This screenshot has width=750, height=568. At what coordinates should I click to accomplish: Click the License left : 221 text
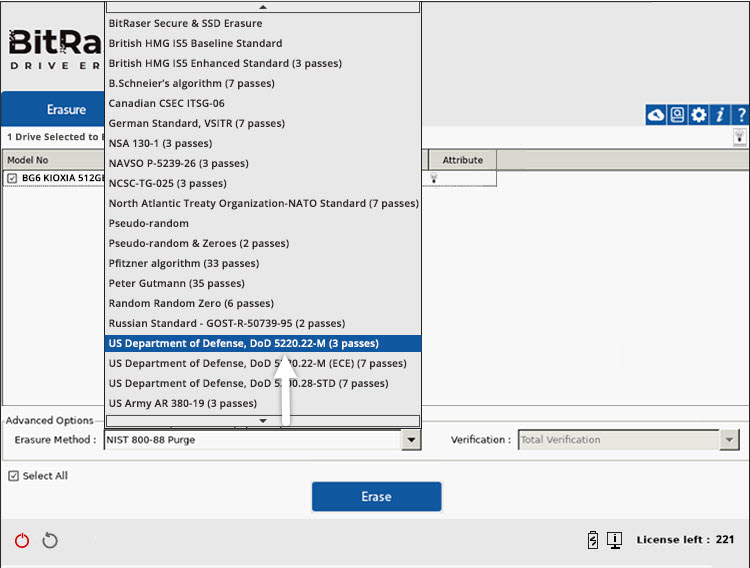coord(685,540)
